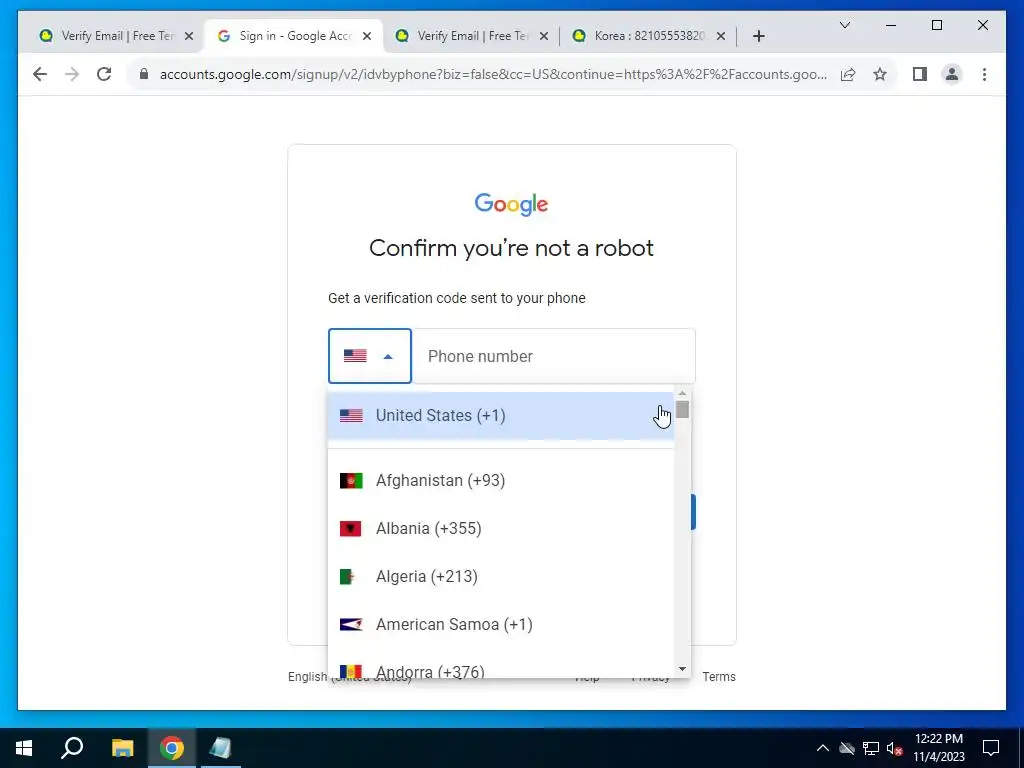Select American Samoa (+1)

(x=501, y=624)
